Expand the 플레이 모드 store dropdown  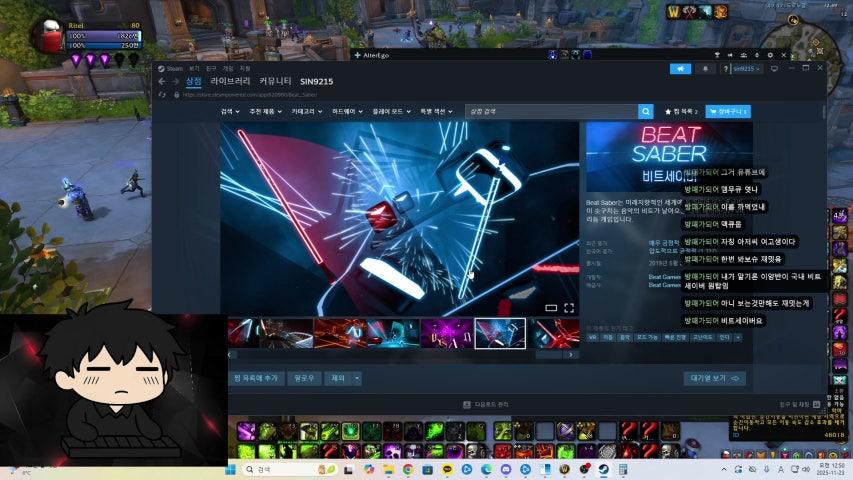point(391,111)
